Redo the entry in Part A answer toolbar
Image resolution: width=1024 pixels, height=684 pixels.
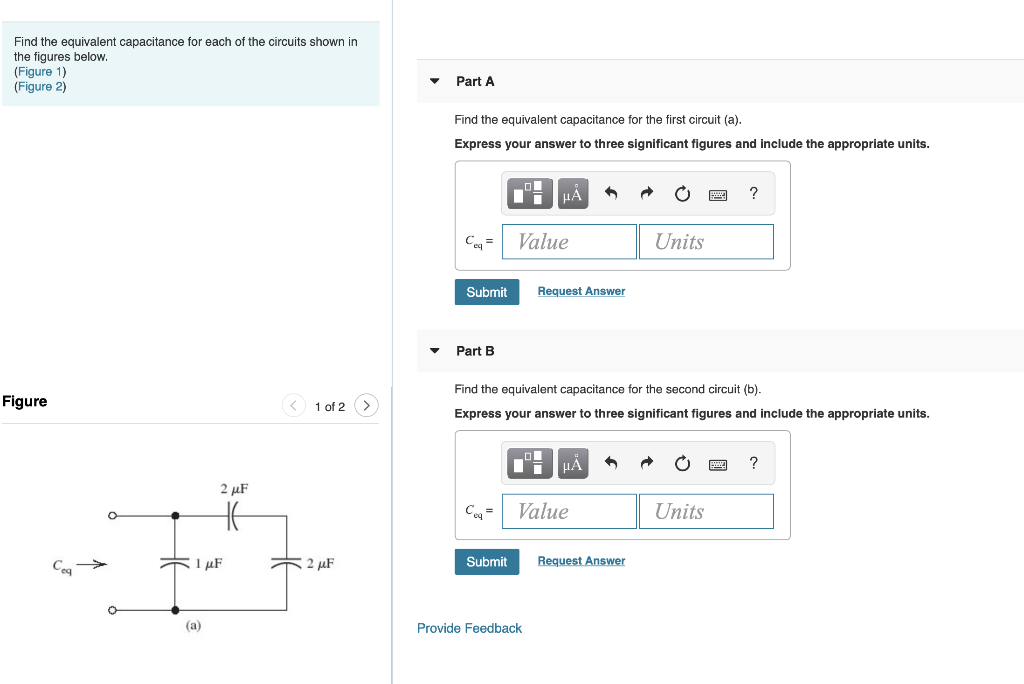pyautogui.click(x=646, y=193)
